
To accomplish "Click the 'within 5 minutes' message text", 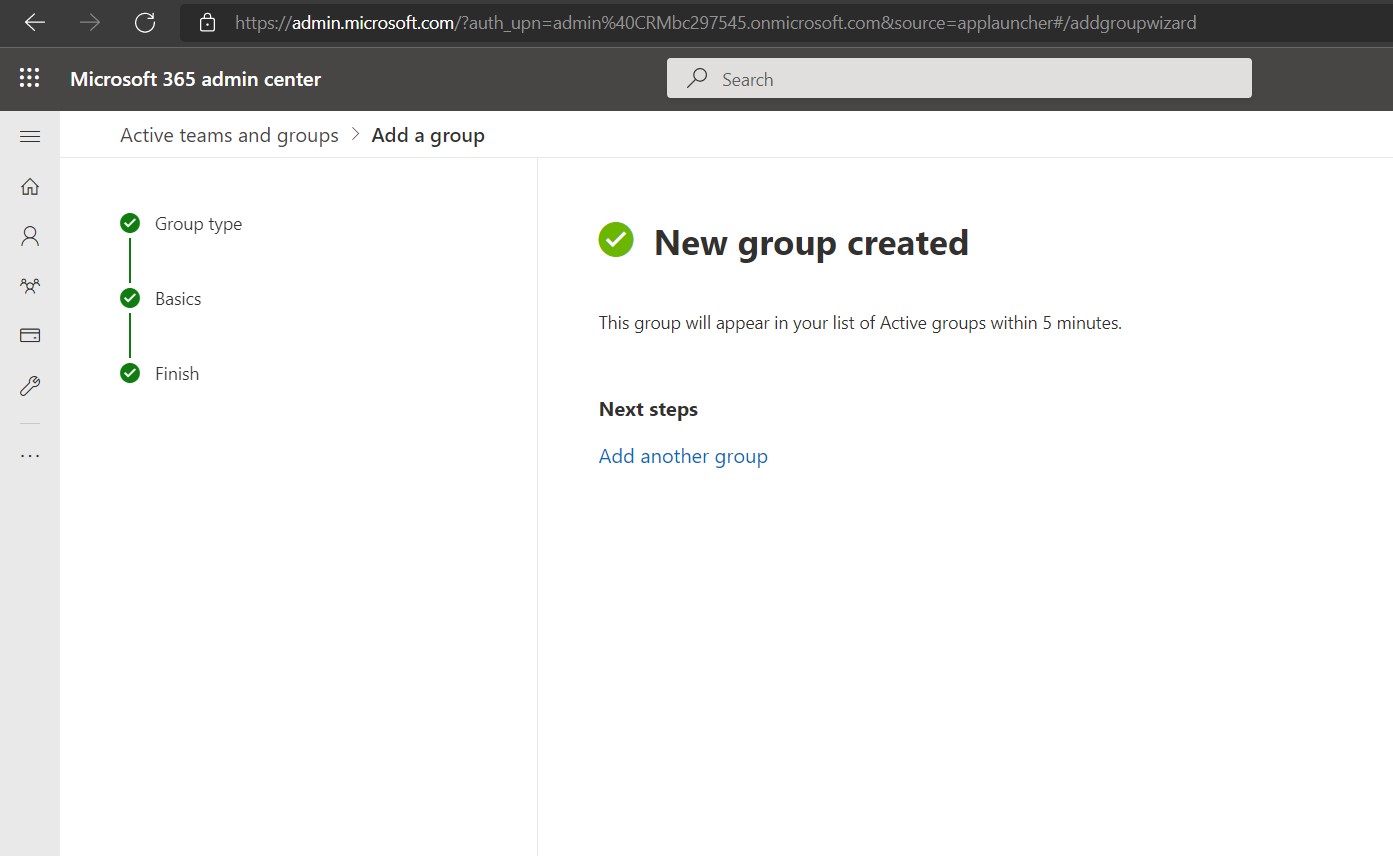I will [x=860, y=323].
